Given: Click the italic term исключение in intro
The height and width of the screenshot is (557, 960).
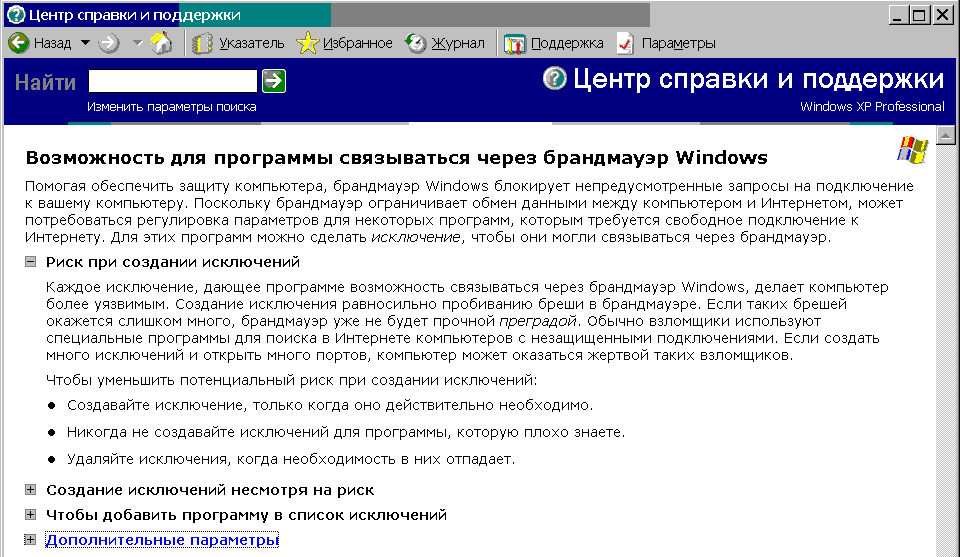Looking at the screenshot, I should pyautogui.click(x=416, y=237).
